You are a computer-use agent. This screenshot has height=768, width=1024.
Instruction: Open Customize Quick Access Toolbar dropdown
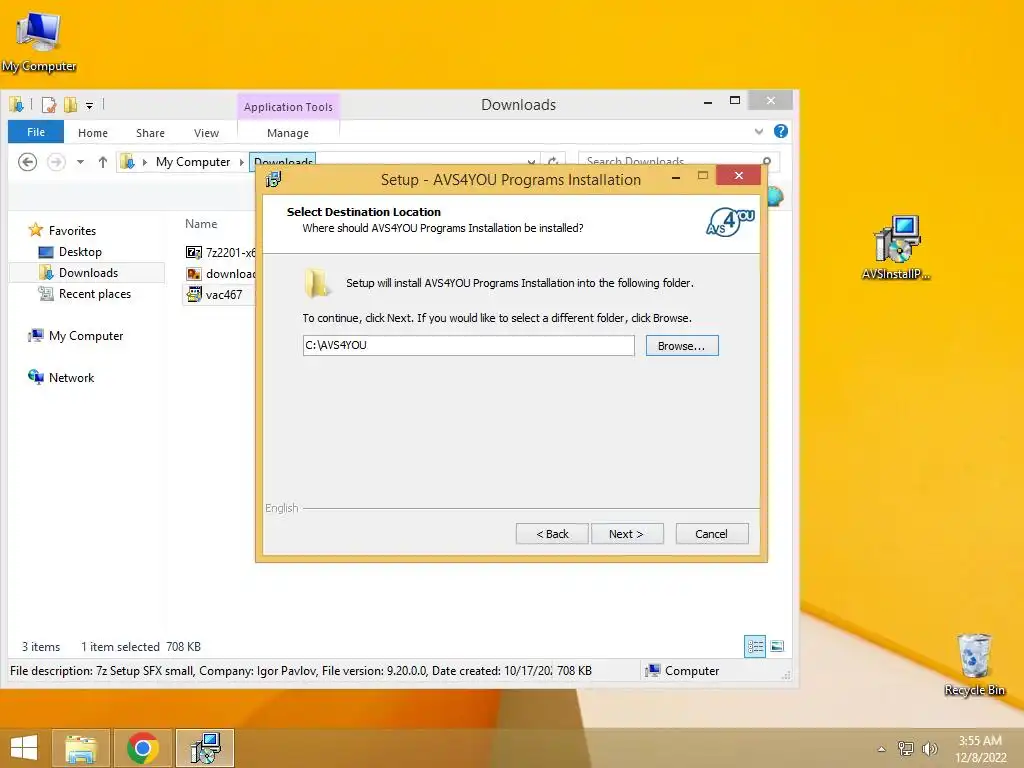[89, 105]
